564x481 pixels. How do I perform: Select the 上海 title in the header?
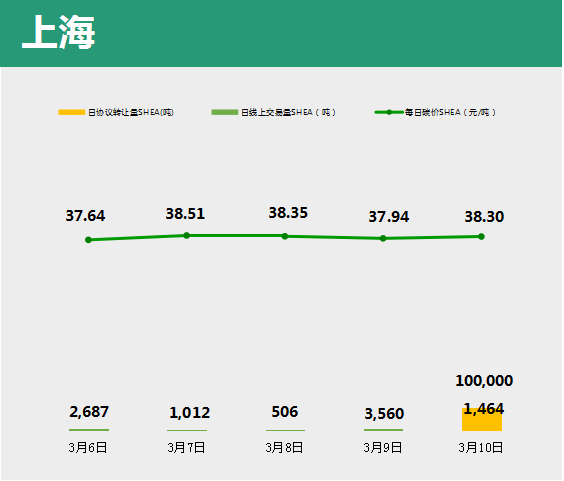pos(59,32)
